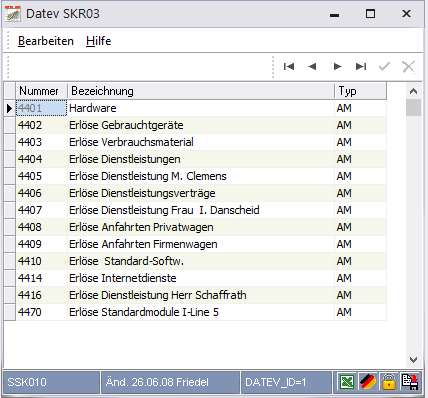This screenshot has width=428, height=398.
Task: Jump to the last record
Action: tap(361, 67)
